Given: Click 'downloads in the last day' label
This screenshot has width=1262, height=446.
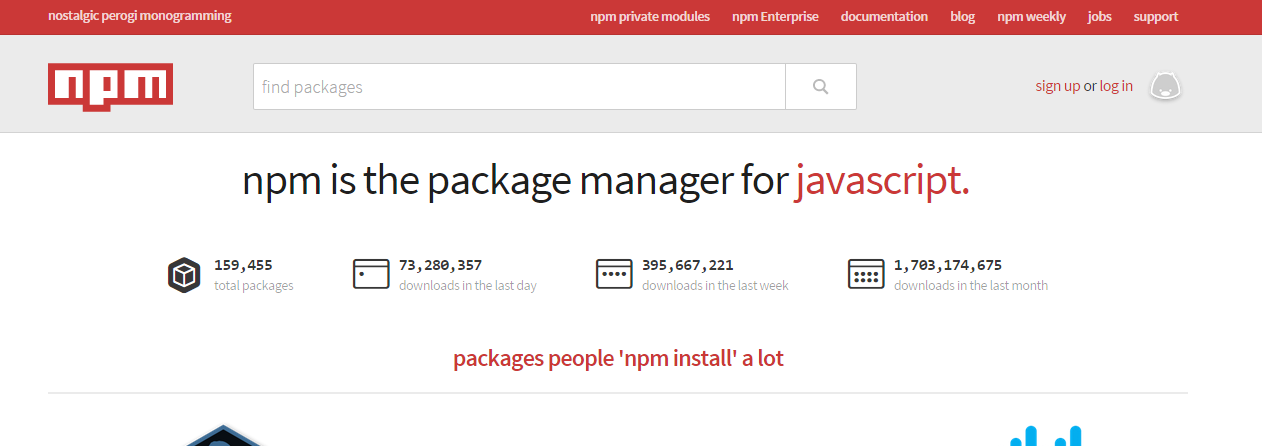Looking at the screenshot, I should [x=468, y=286].
